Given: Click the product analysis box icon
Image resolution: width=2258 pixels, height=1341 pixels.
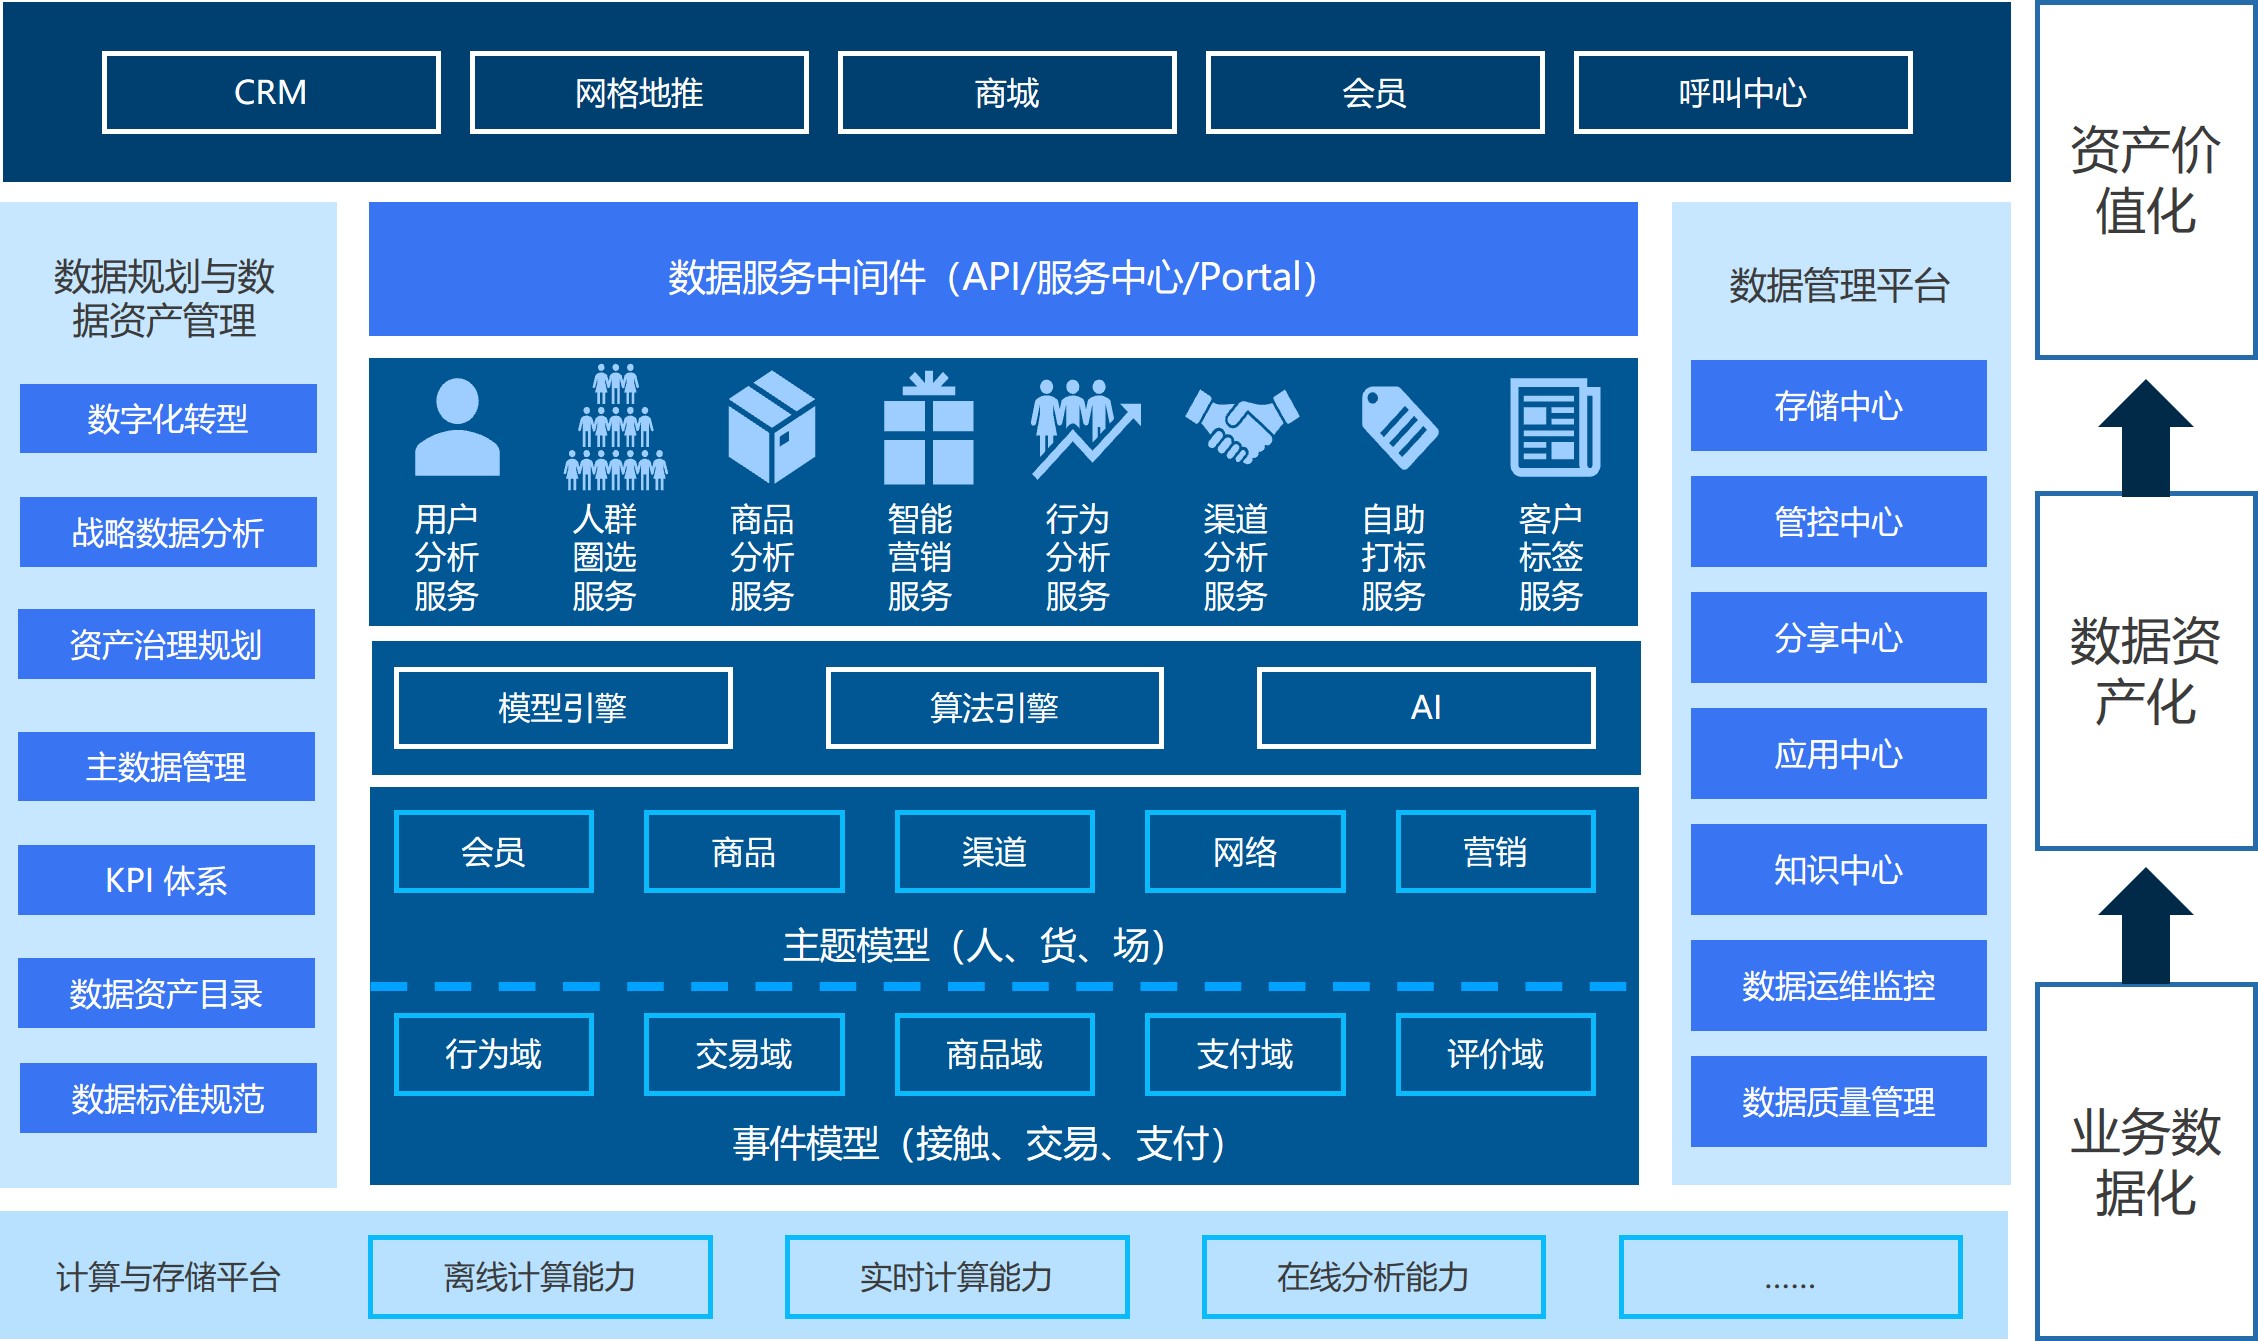Looking at the screenshot, I should tap(771, 427).
